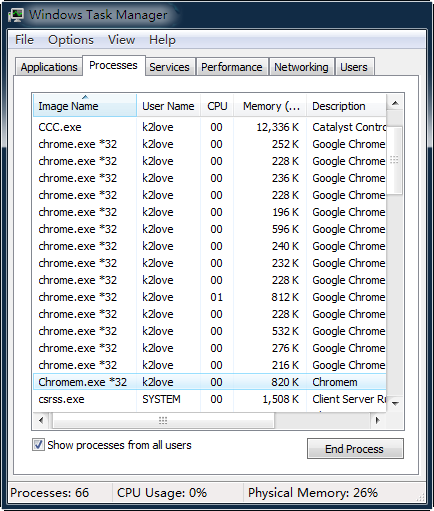Click the scroll right arrow of process list
434x511 pixels.
(378, 420)
